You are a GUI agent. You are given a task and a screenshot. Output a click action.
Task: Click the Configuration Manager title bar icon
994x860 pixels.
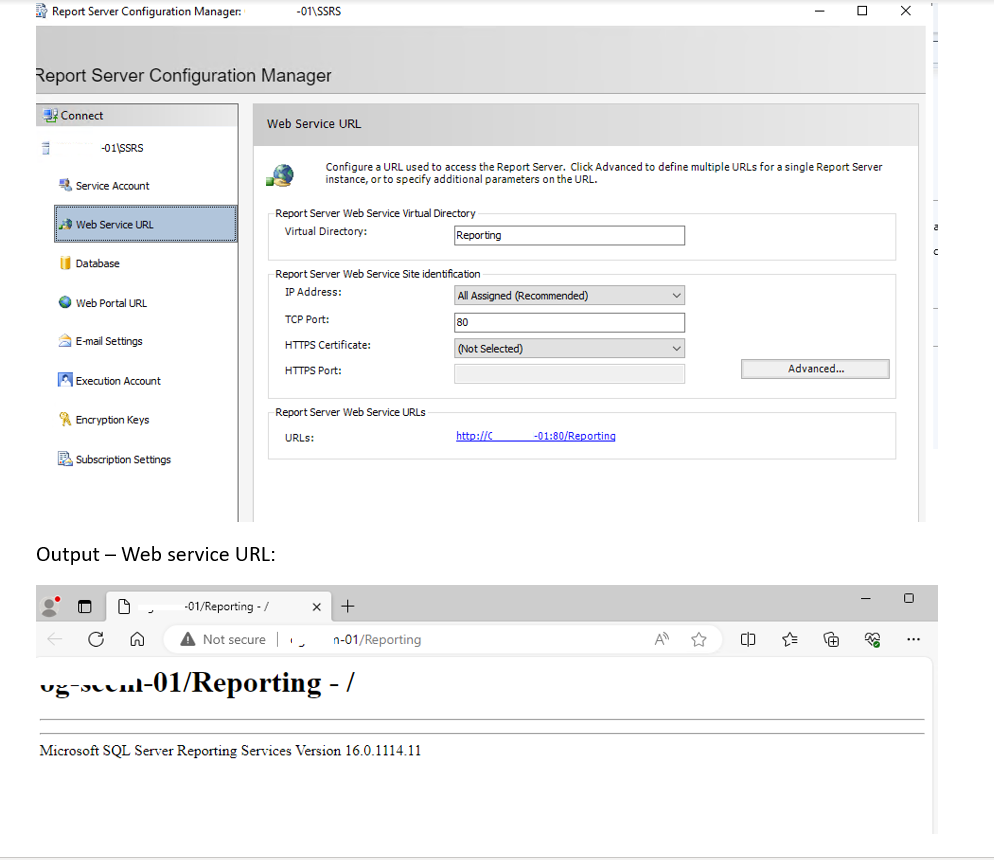(x=41, y=11)
